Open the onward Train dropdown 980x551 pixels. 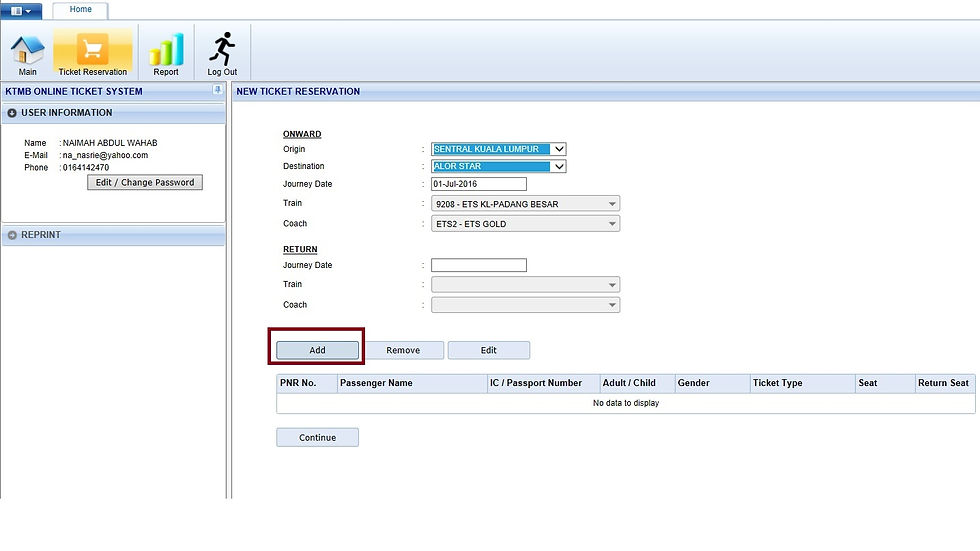(526, 204)
